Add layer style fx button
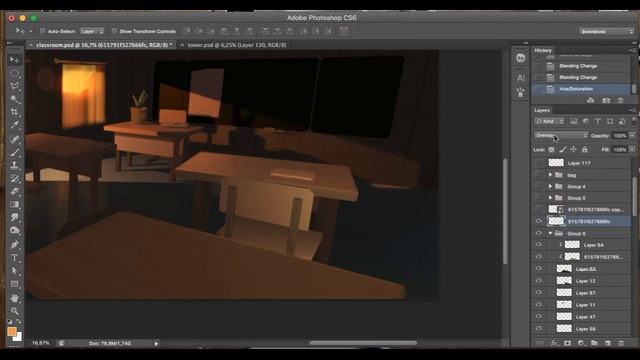 pos(554,343)
